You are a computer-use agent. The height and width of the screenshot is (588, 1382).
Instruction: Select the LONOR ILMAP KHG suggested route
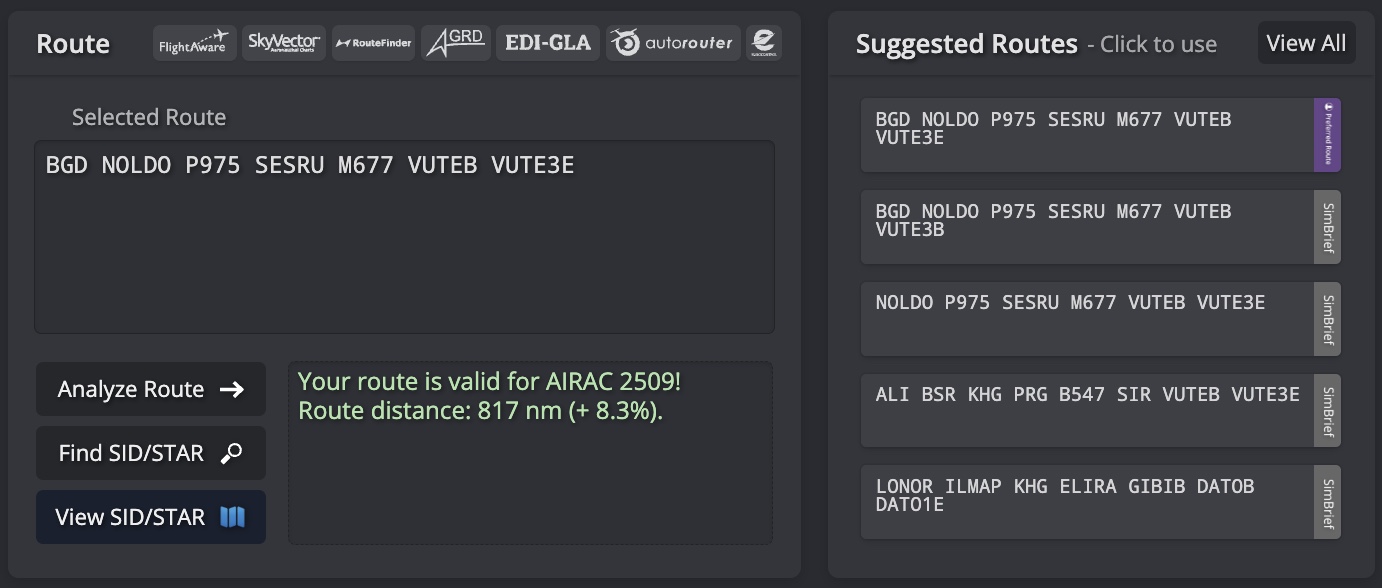[x=1086, y=502]
